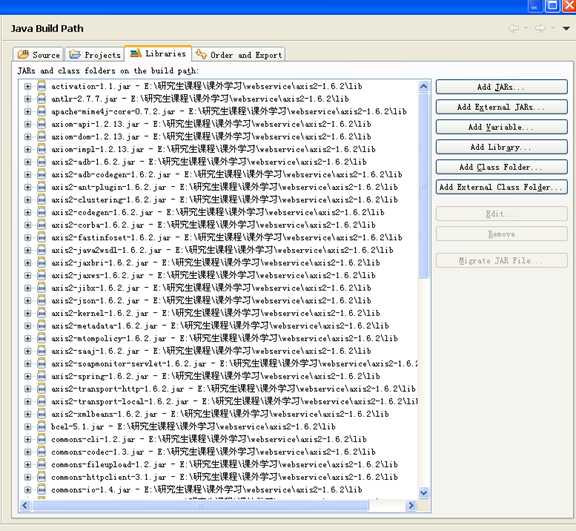Image resolution: width=576 pixels, height=531 pixels.
Task: Expand the axis2-transport-local-1.6.2.jar node
Action: pos(28,401)
